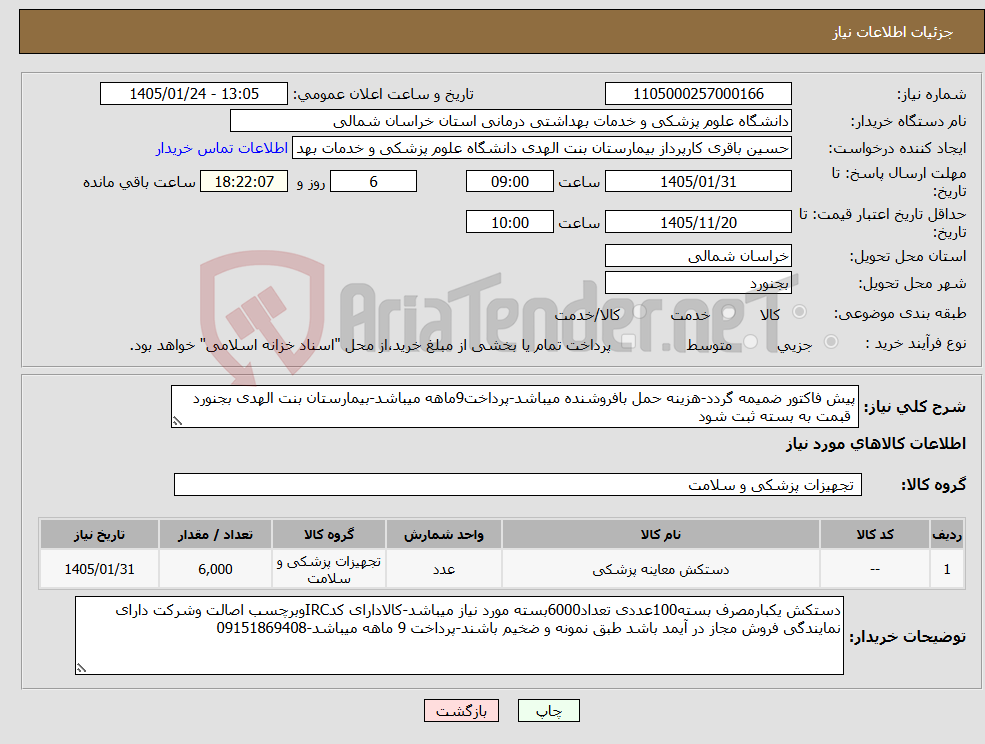Click the item code cell showing --

(x=875, y=569)
